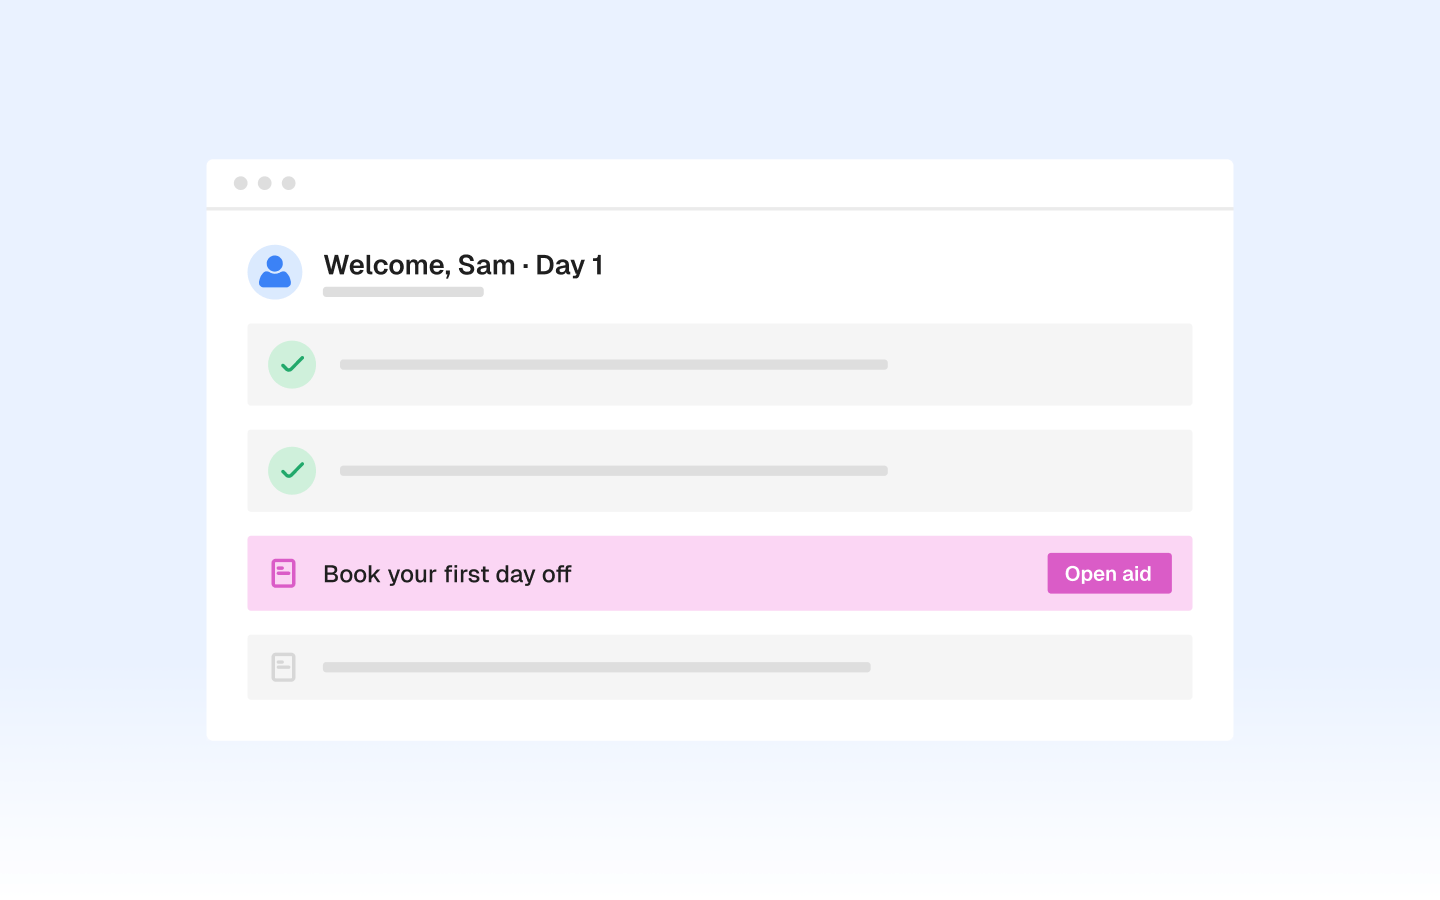Click the placeholder text in the second checked row
This screenshot has width=1440, height=900.
pyautogui.click(x=614, y=471)
